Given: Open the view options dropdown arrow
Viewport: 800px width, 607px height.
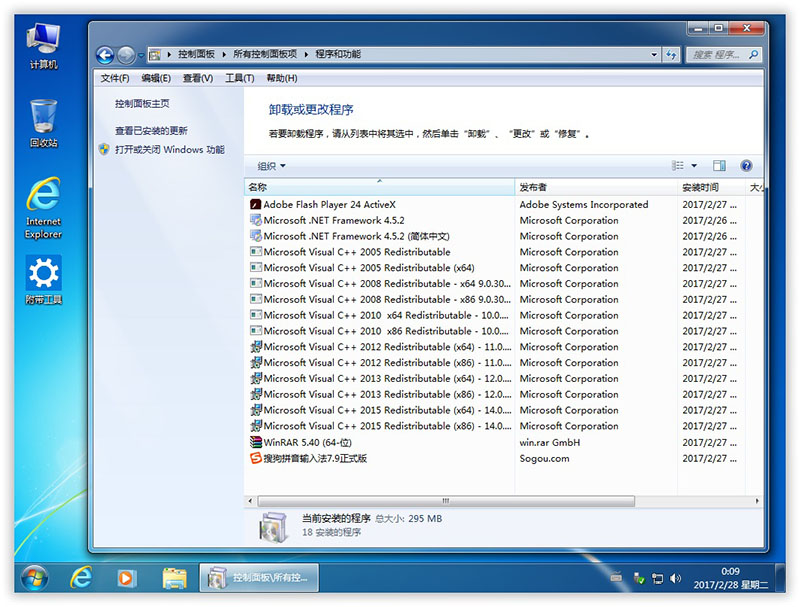Looking at the screenshot, I should pyautogui.click(x=694, y=166).
